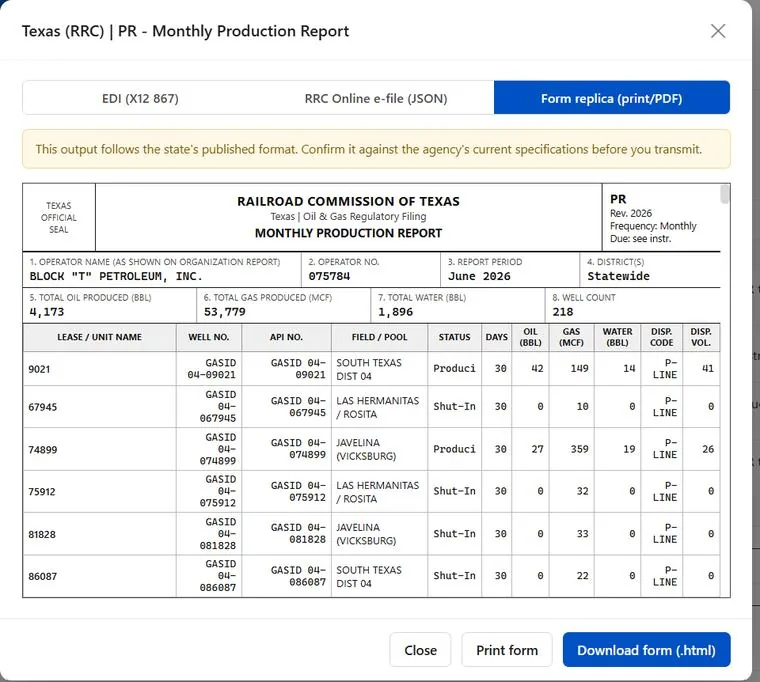Viewport: 760px width, 682px height.
Task: Click the DISP. VOL. column header
Action: (701, 337)
